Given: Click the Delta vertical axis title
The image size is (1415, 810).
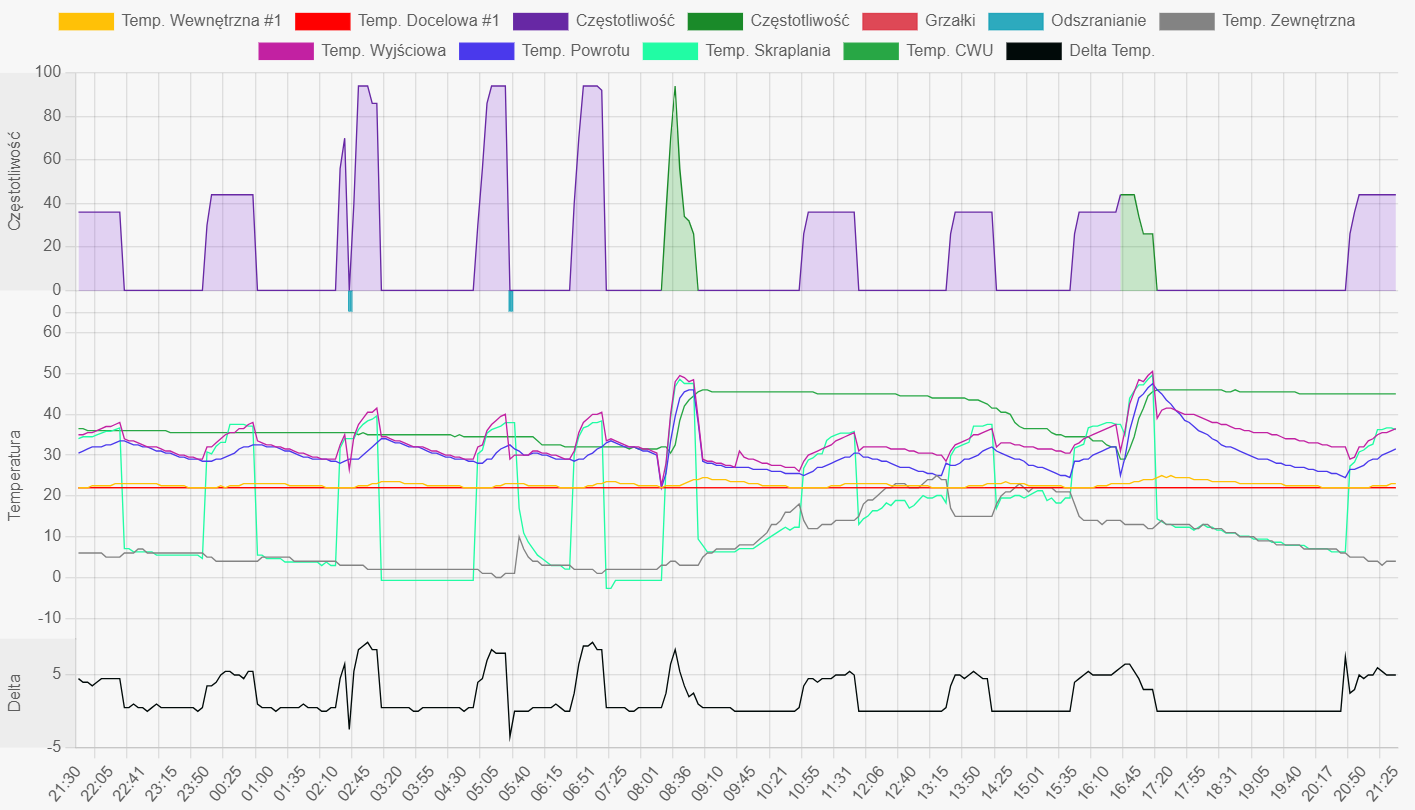Looking at the screenshot, I should click(15, 693).
